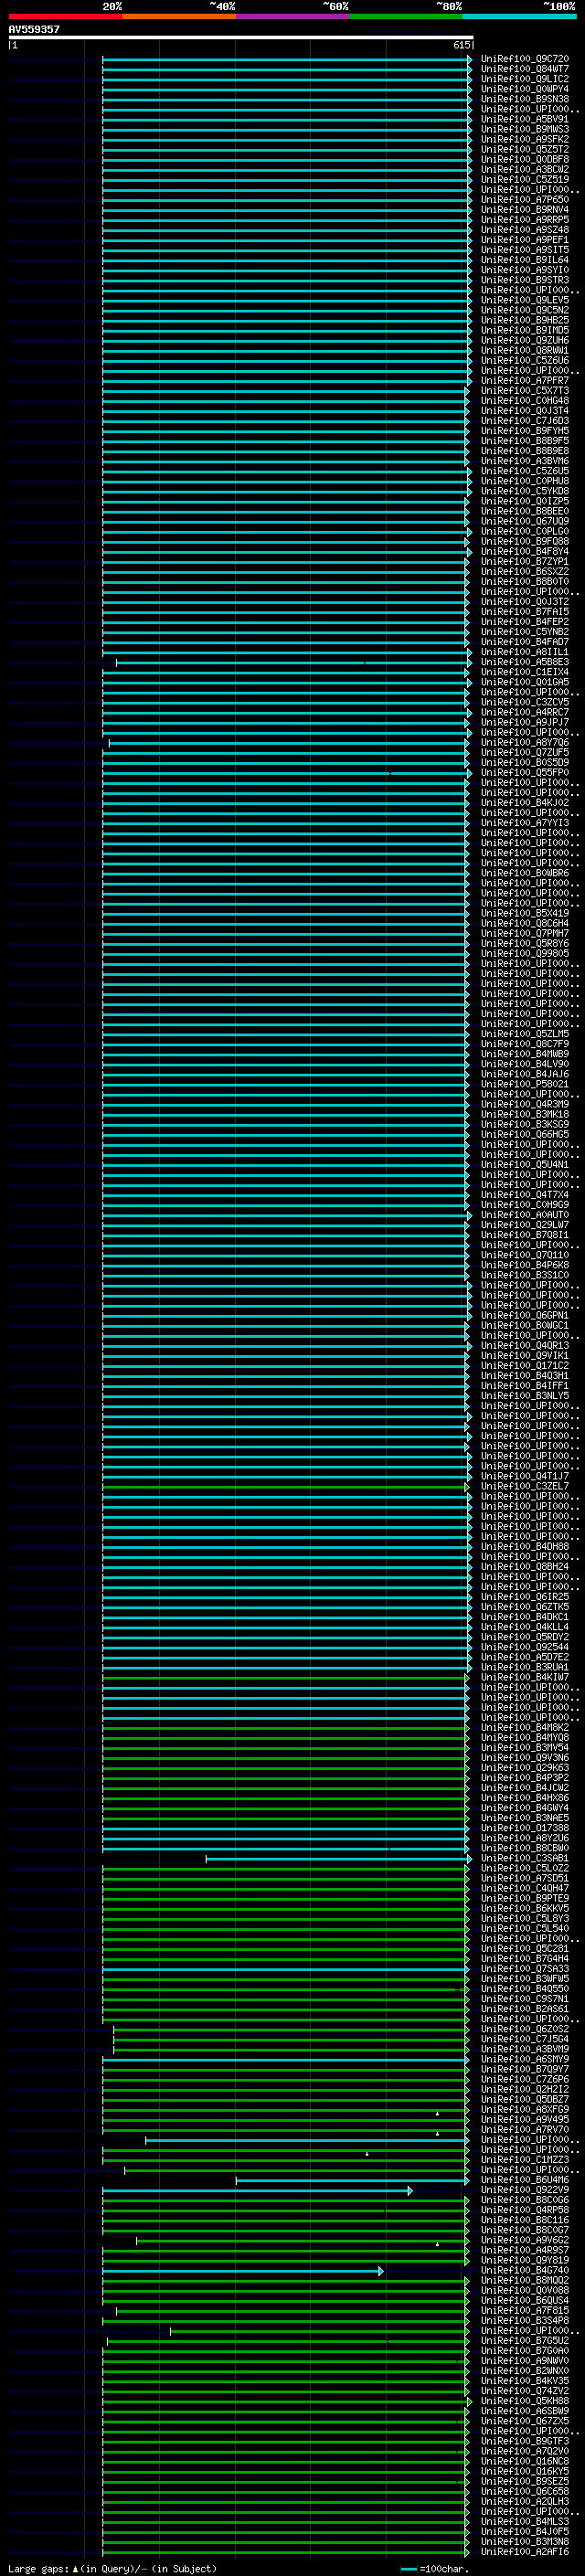585x2576 pixels.
Task: Select hit label UniRef100_Q4T7X4
Action: (525, 1195)
